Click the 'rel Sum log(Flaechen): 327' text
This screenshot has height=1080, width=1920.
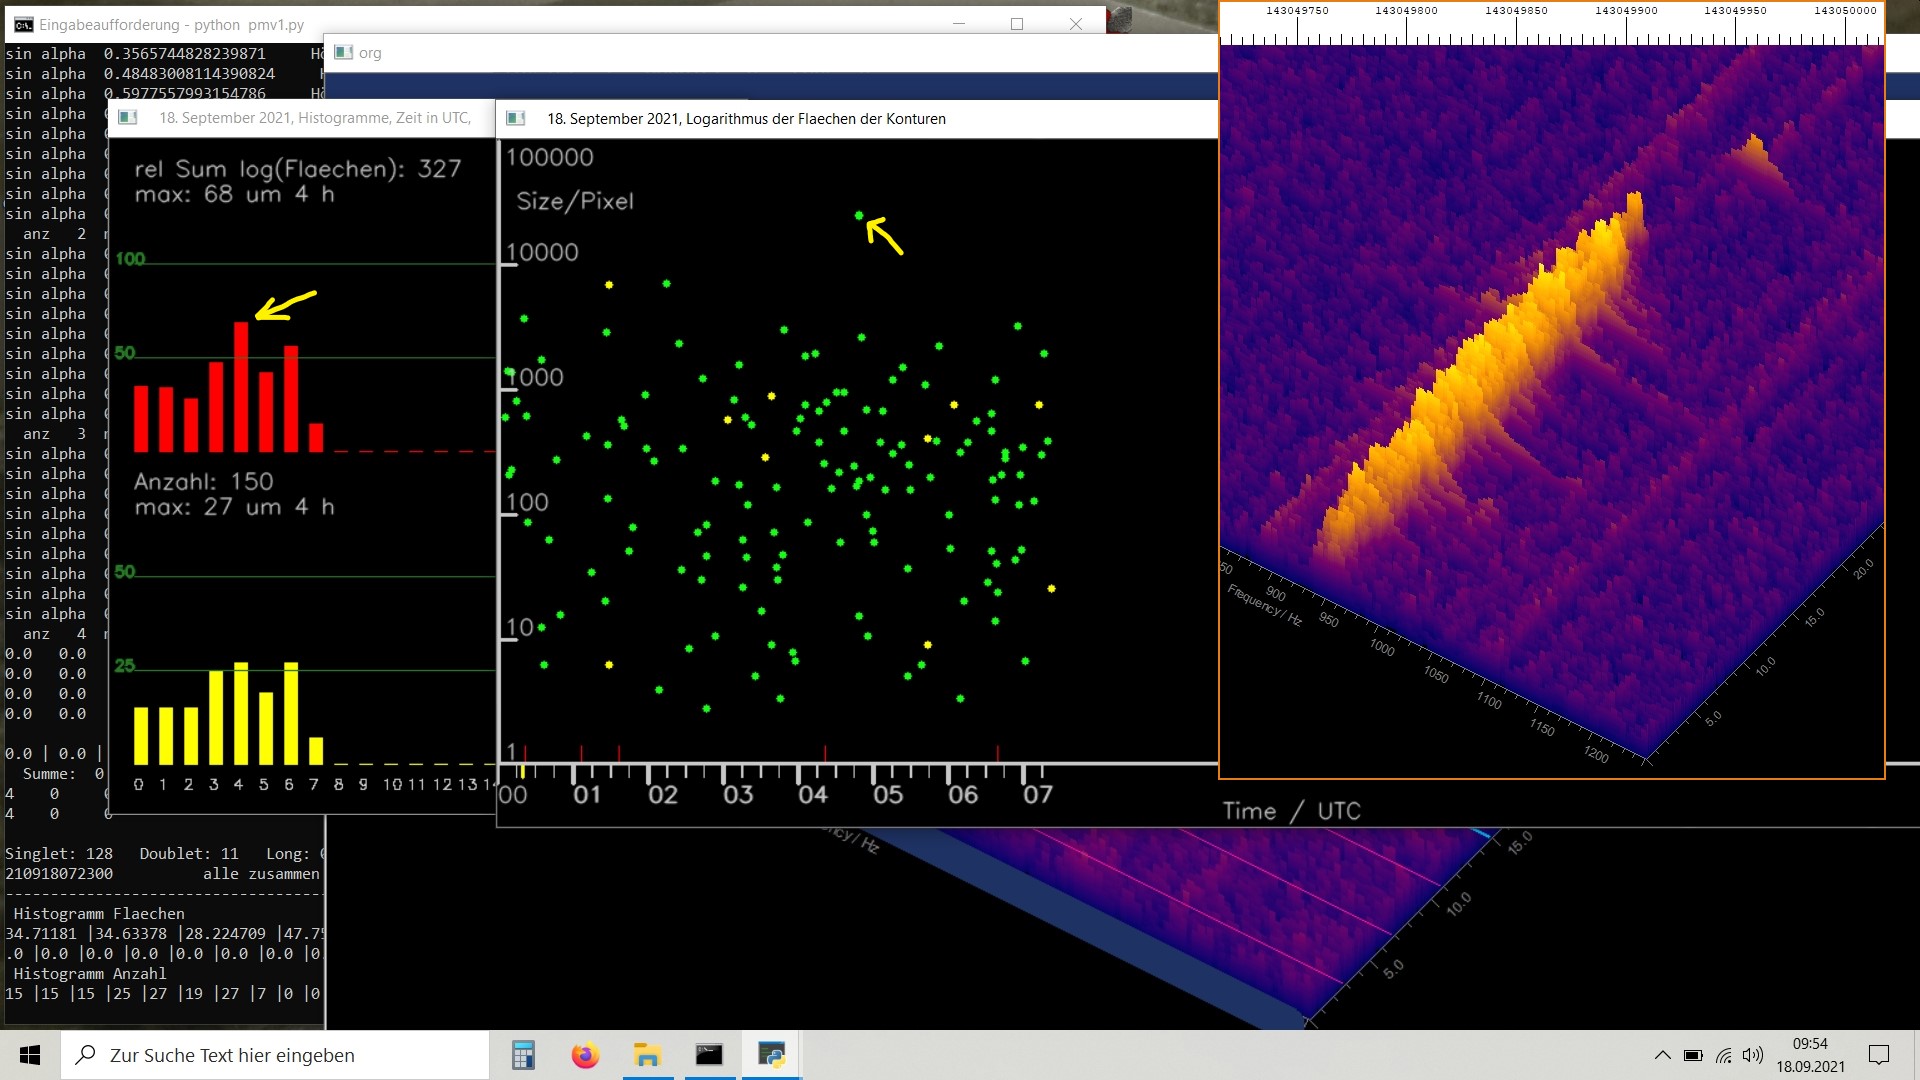(298, 169)
